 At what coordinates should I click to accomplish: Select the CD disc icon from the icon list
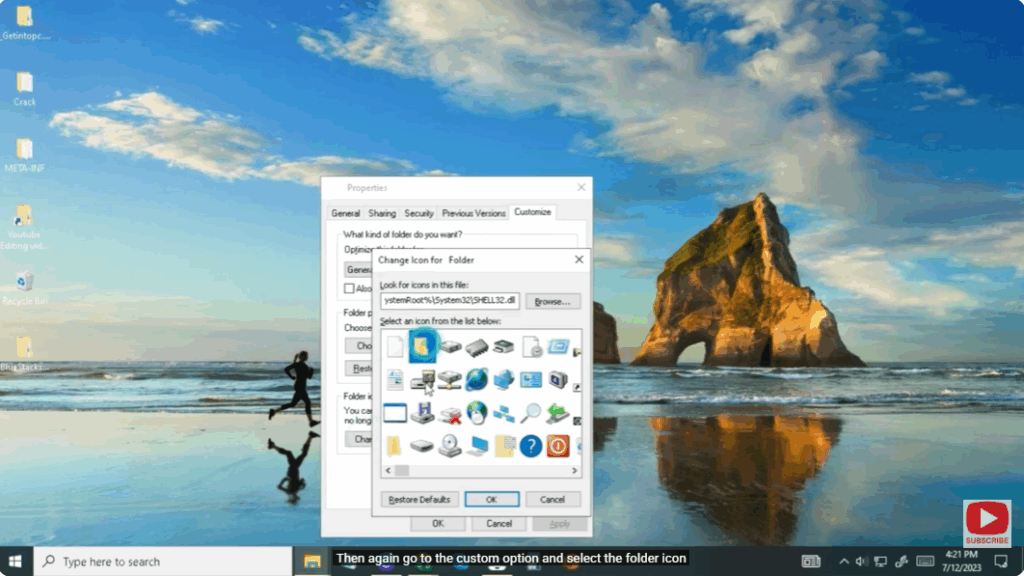click(451, 444)
